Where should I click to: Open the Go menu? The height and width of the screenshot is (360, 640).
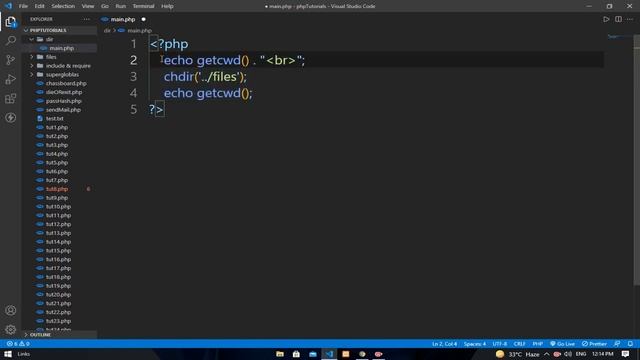coord(105,6)
